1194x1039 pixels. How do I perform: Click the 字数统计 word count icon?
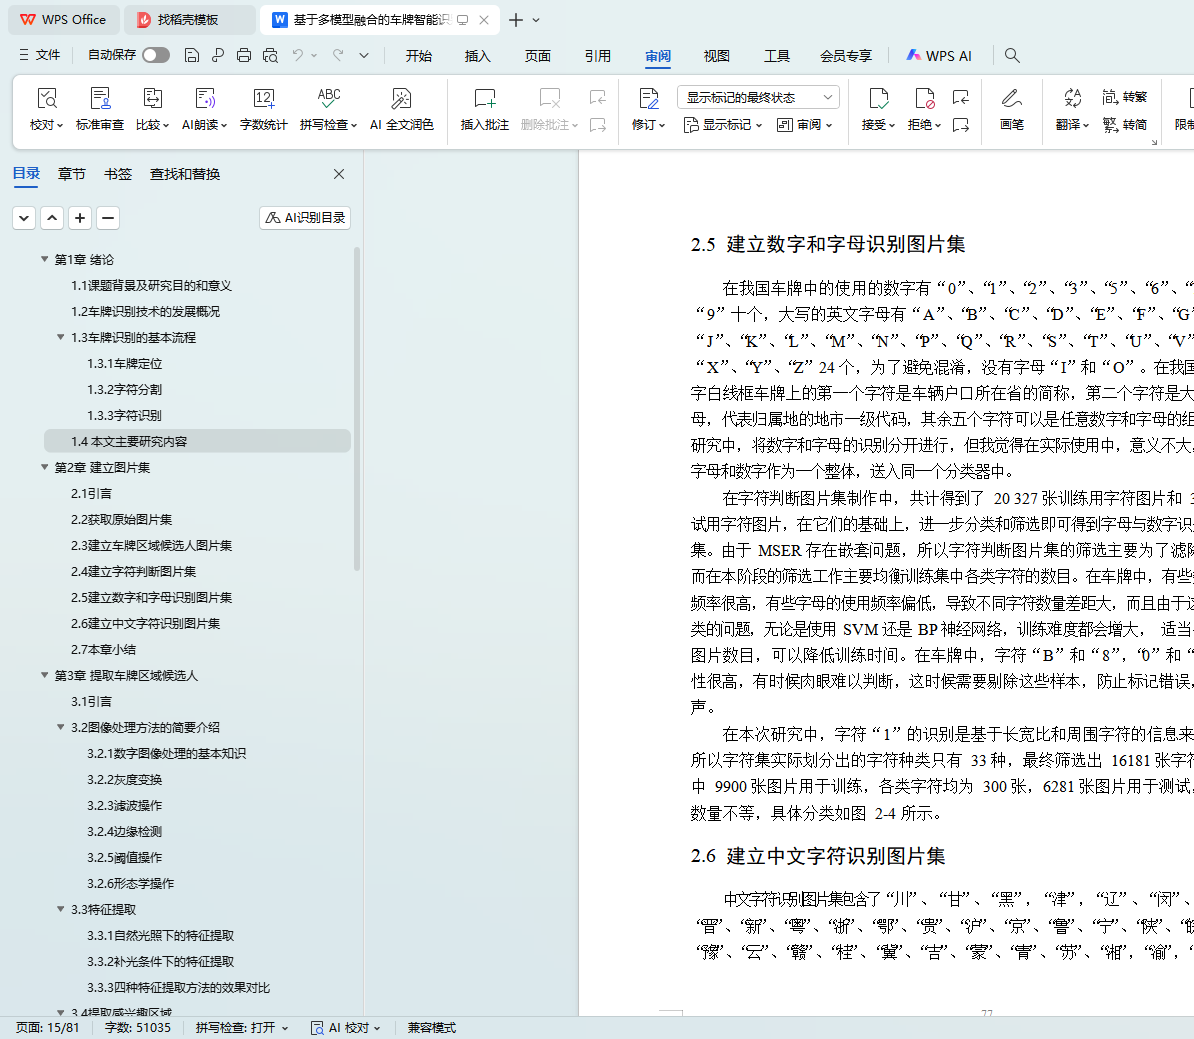coord(263,99)
